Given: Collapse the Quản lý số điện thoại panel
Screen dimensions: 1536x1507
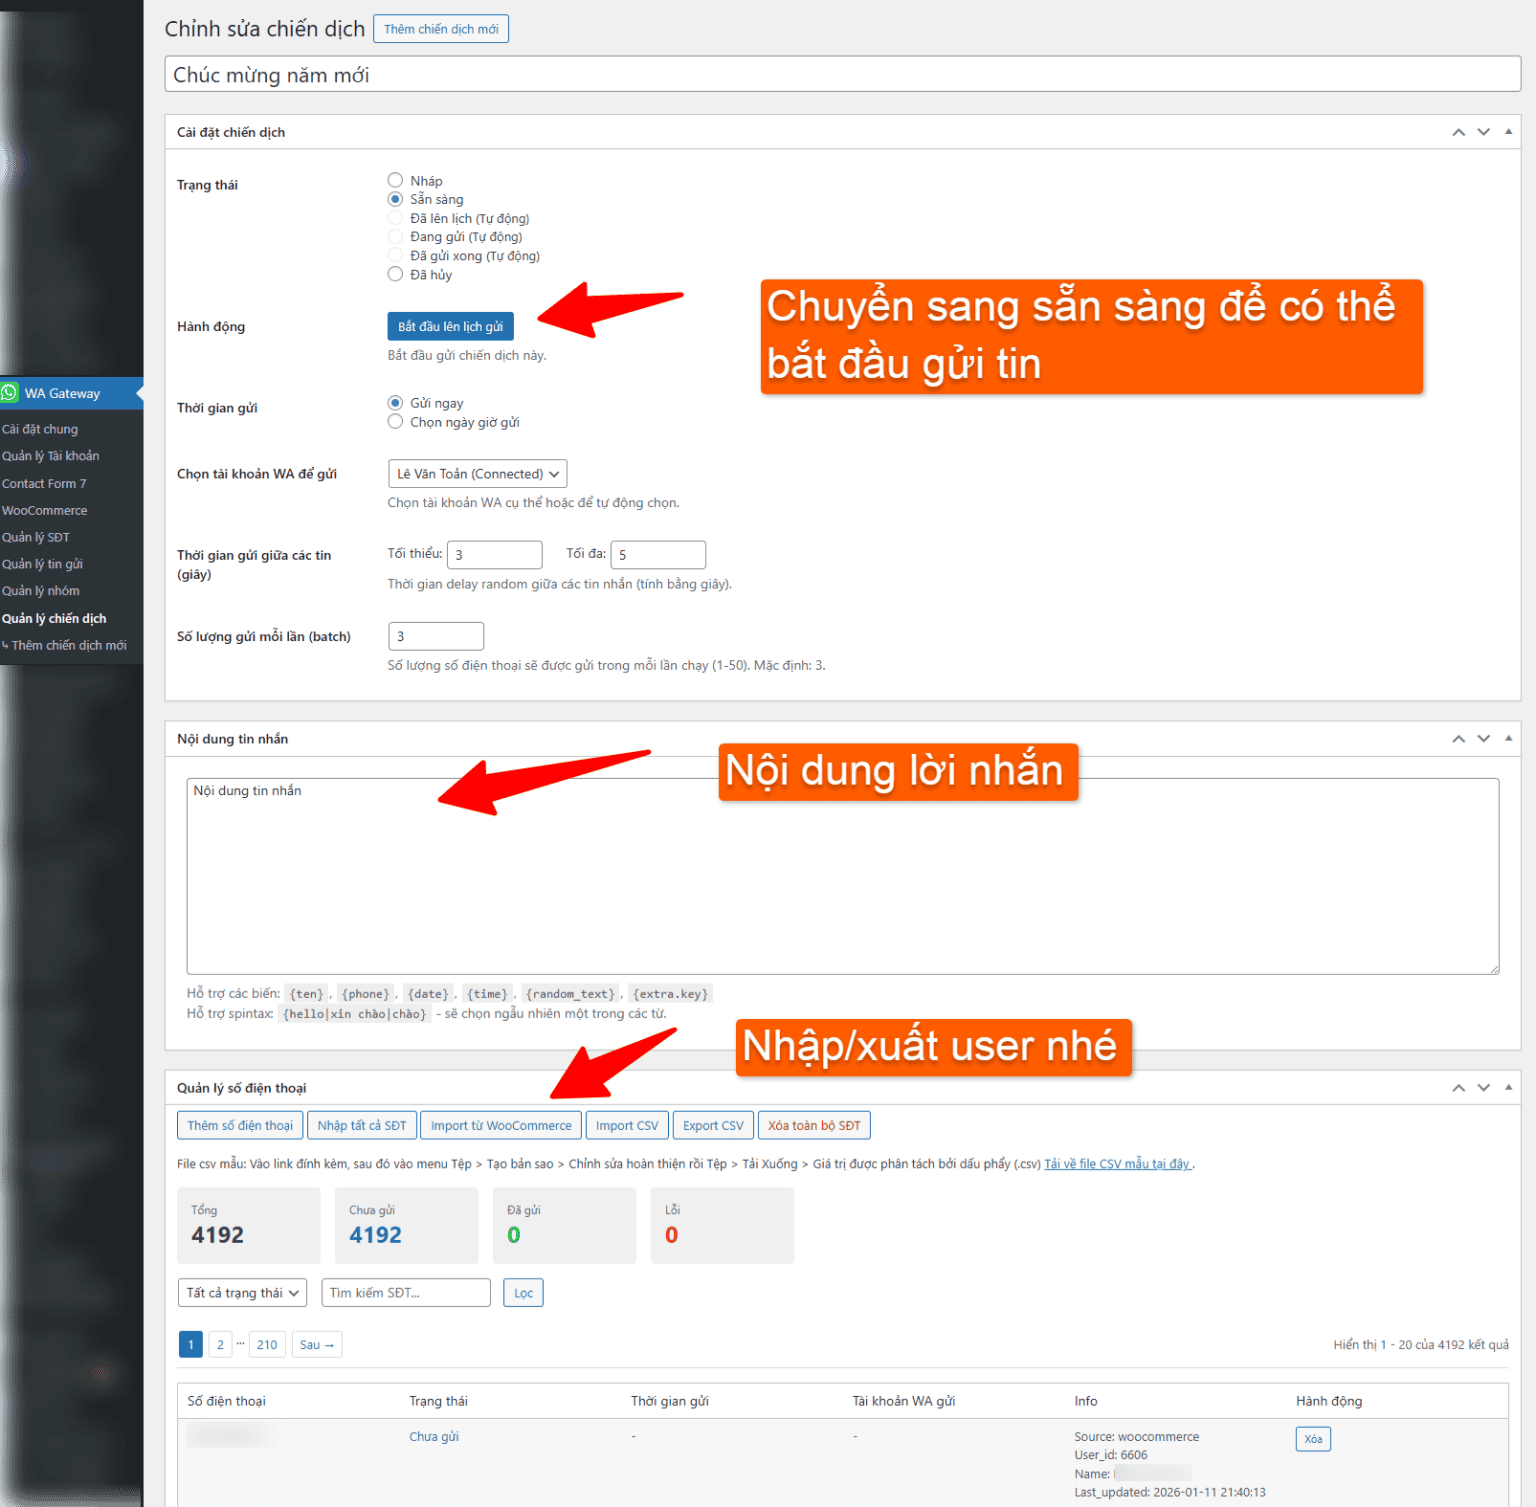Looking at the screenshot, I should click(x=1508, y=1088).
